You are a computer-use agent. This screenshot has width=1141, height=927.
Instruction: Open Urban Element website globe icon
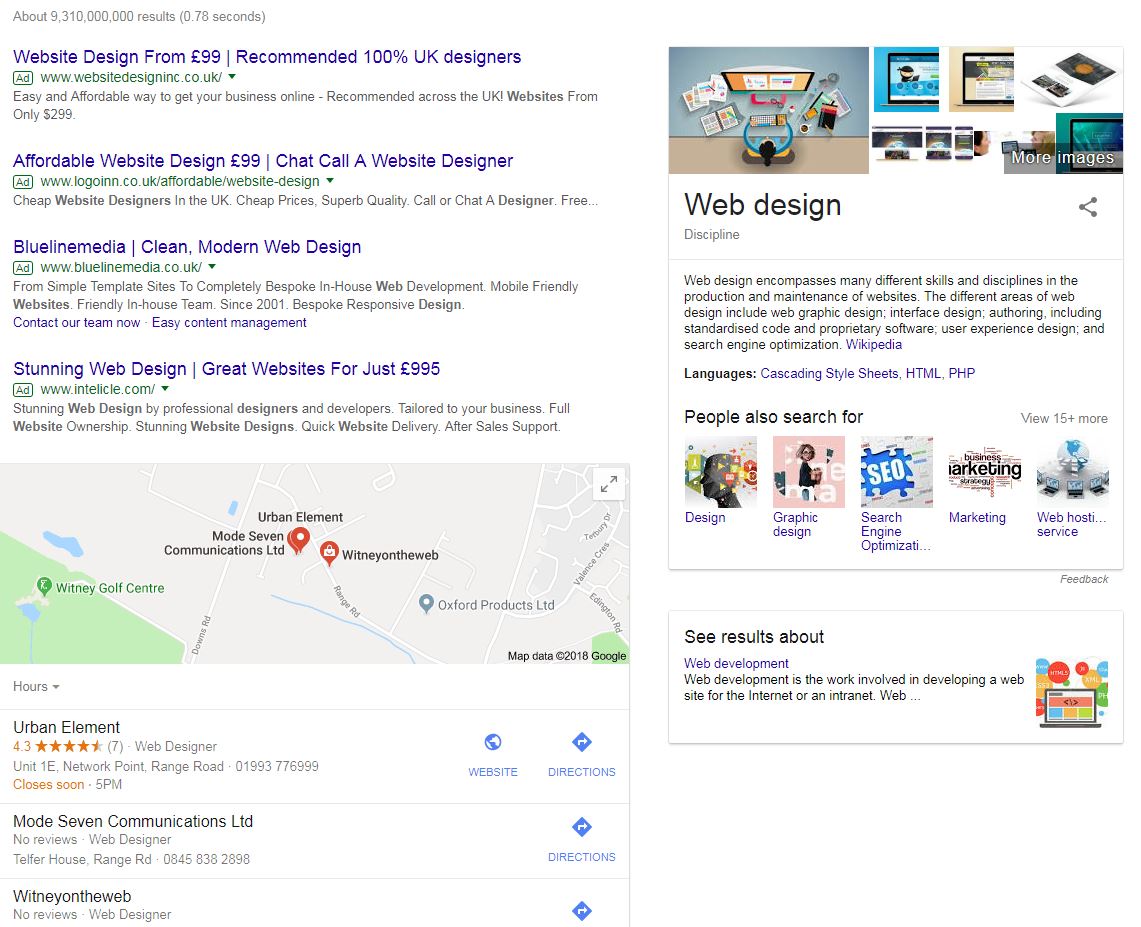pyautogui.click(x=493, y=742)
